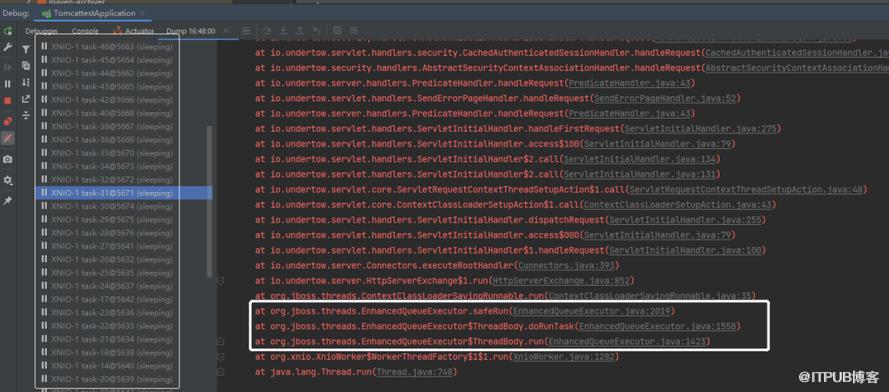
Task: Toggle fold marker beside ThreadBody.run line
Action: 221,342
